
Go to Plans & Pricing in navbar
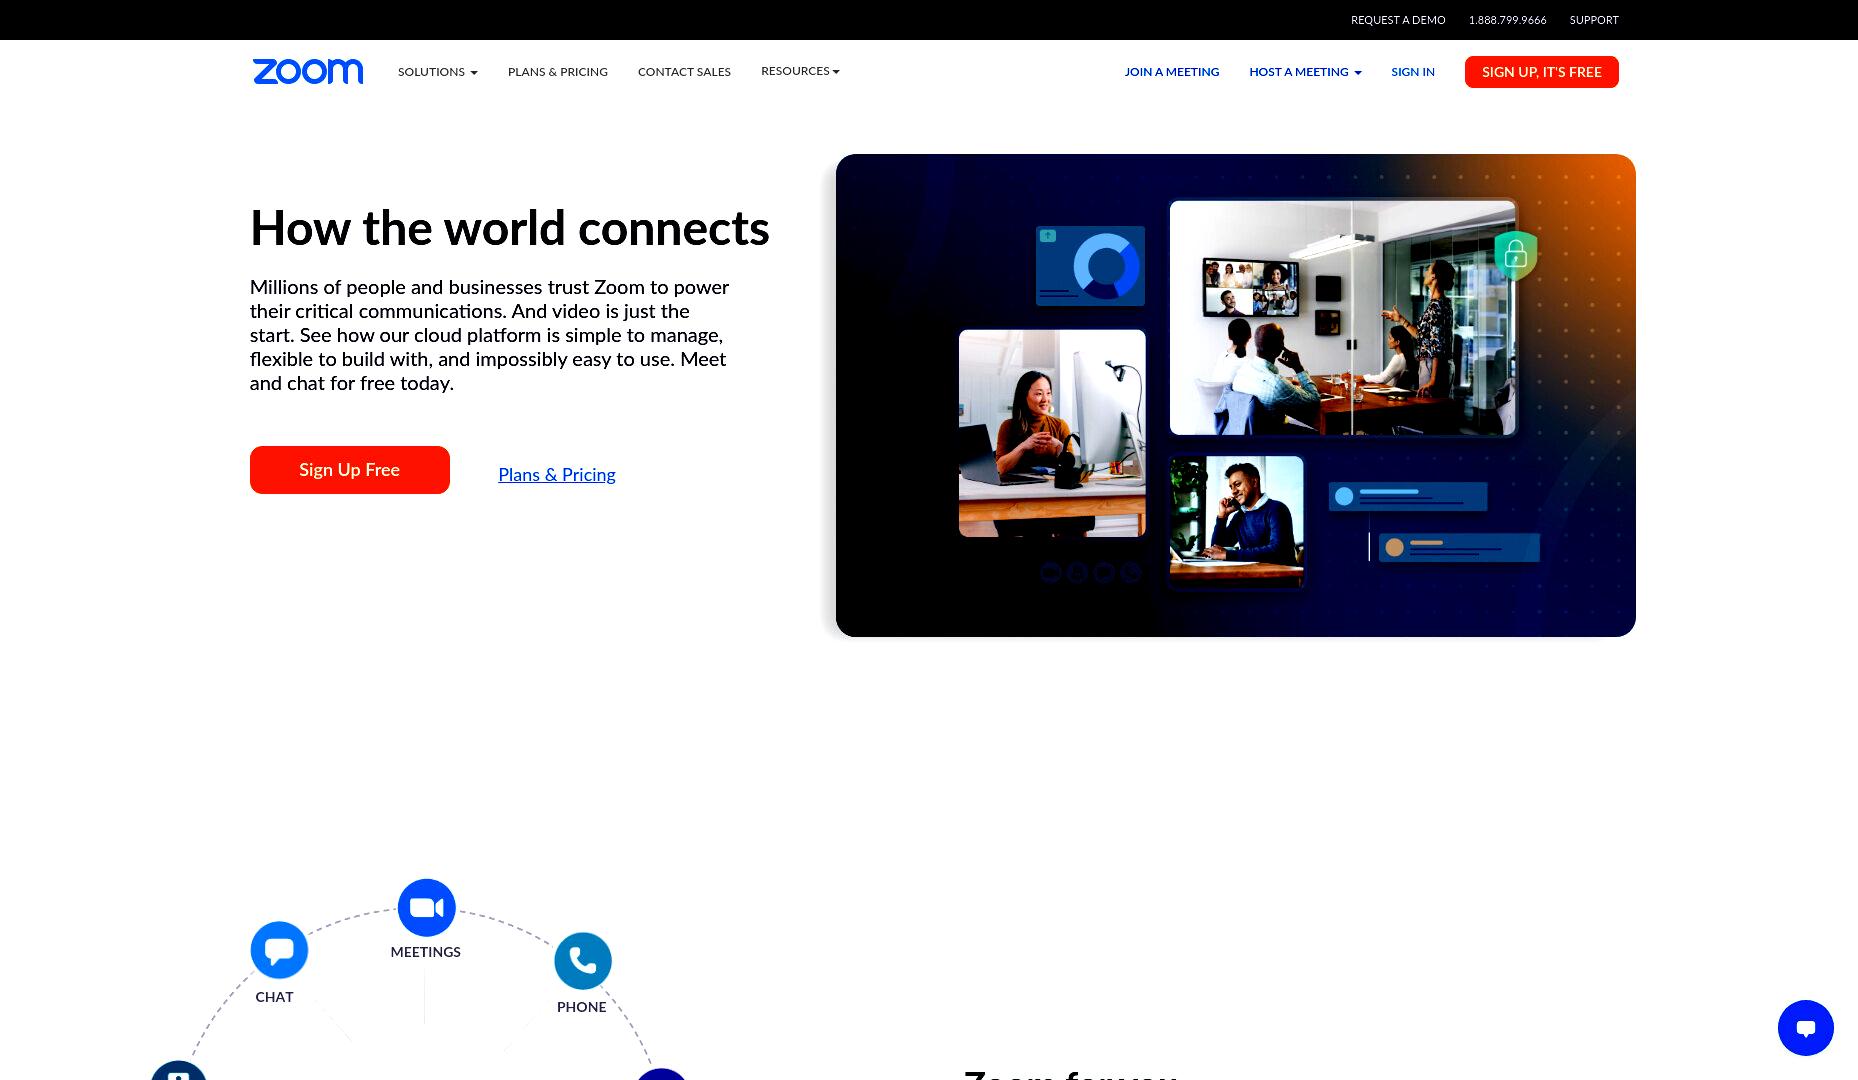[558, 72]
